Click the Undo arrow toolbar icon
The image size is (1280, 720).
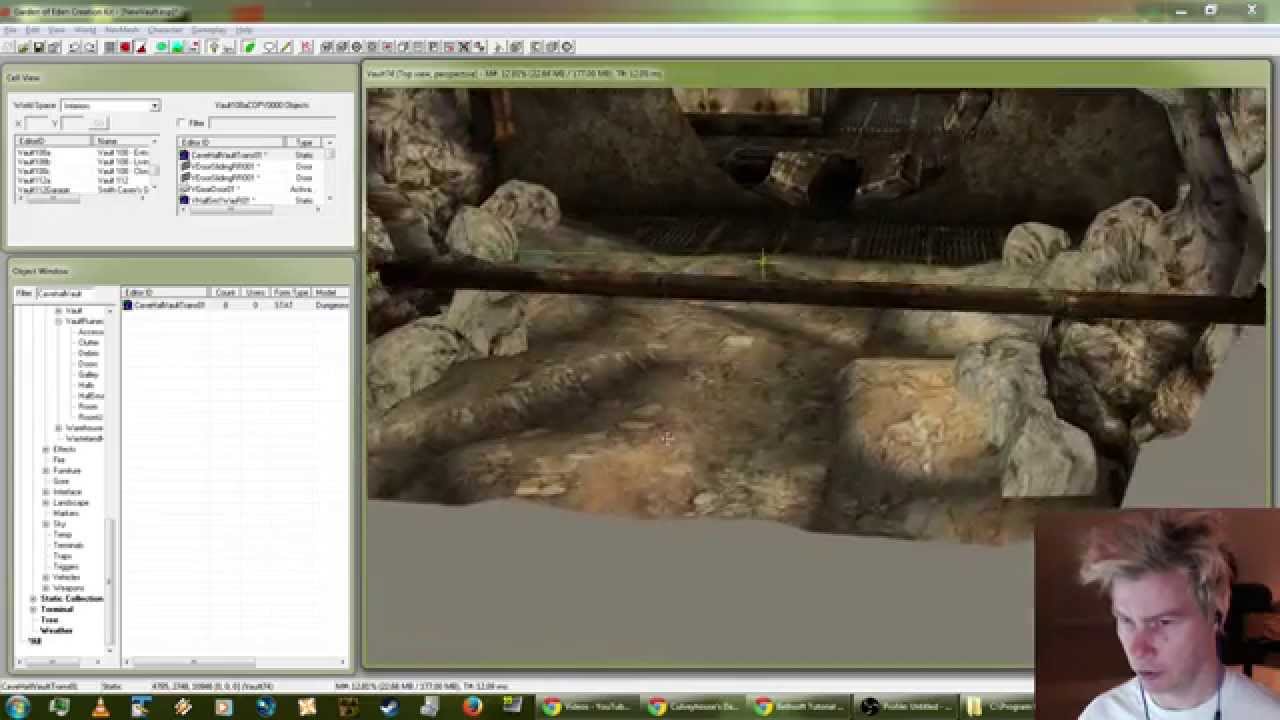(74, 47)
